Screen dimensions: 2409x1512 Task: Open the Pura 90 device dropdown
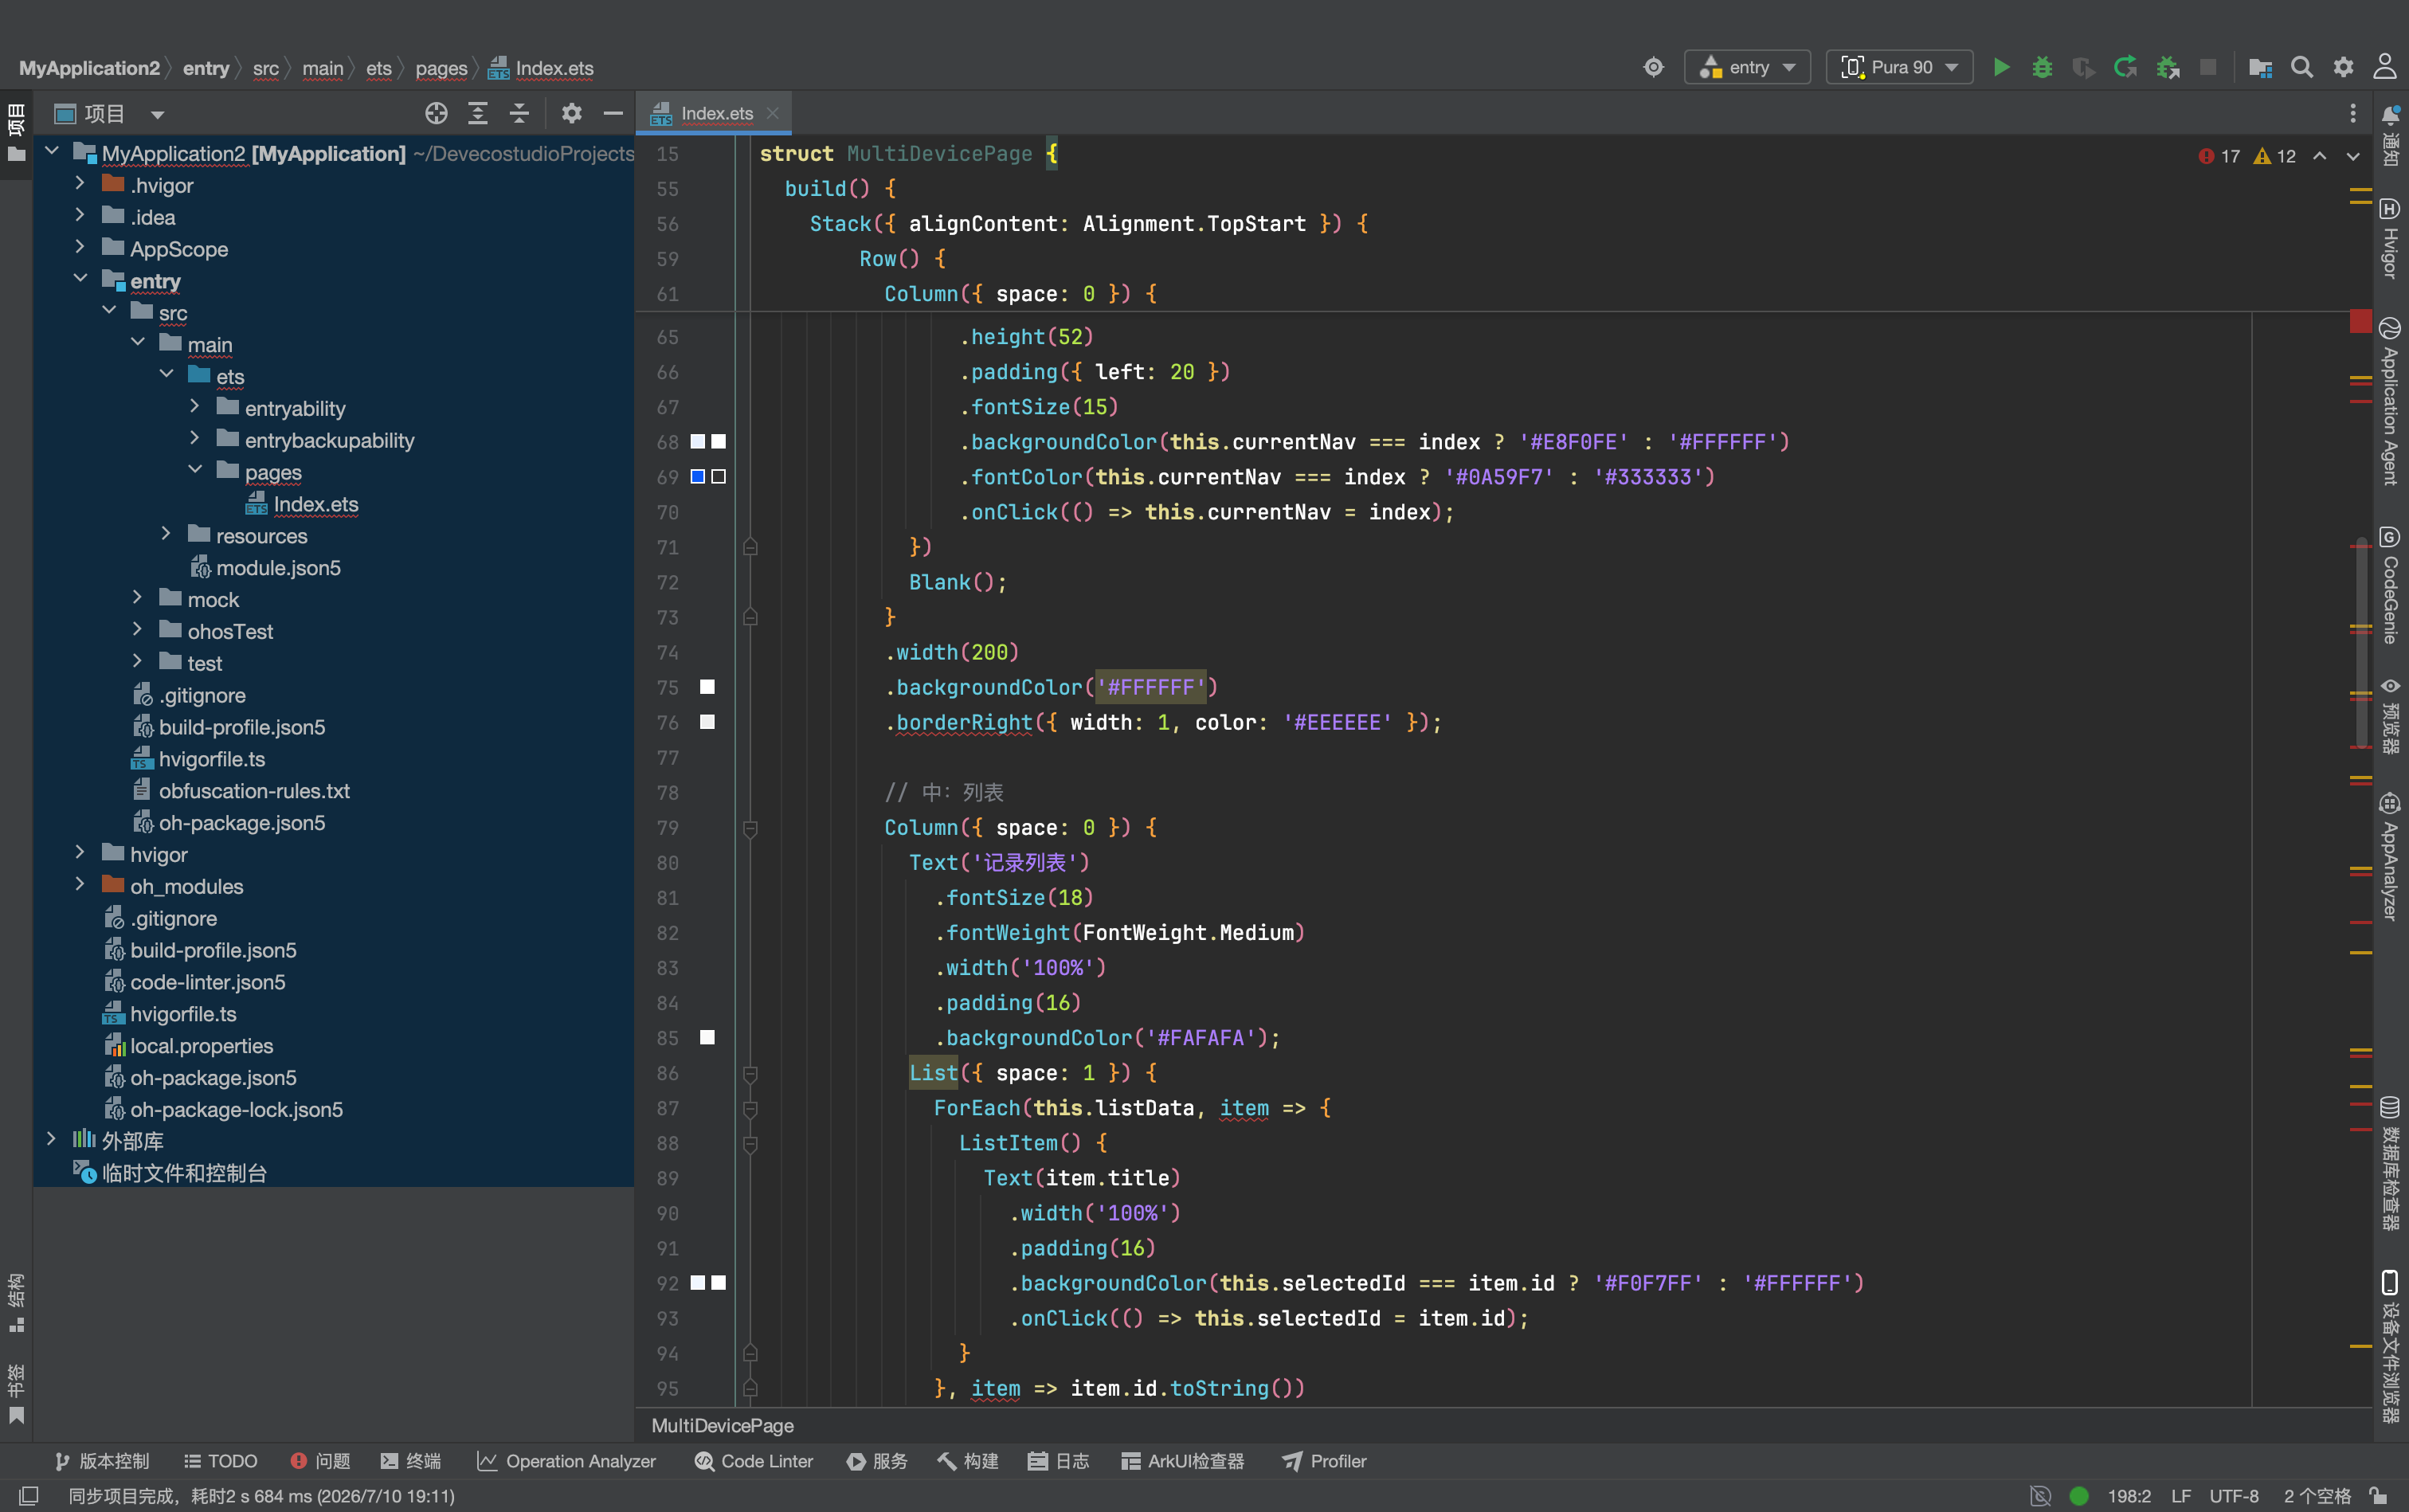tap(1899, 67)
